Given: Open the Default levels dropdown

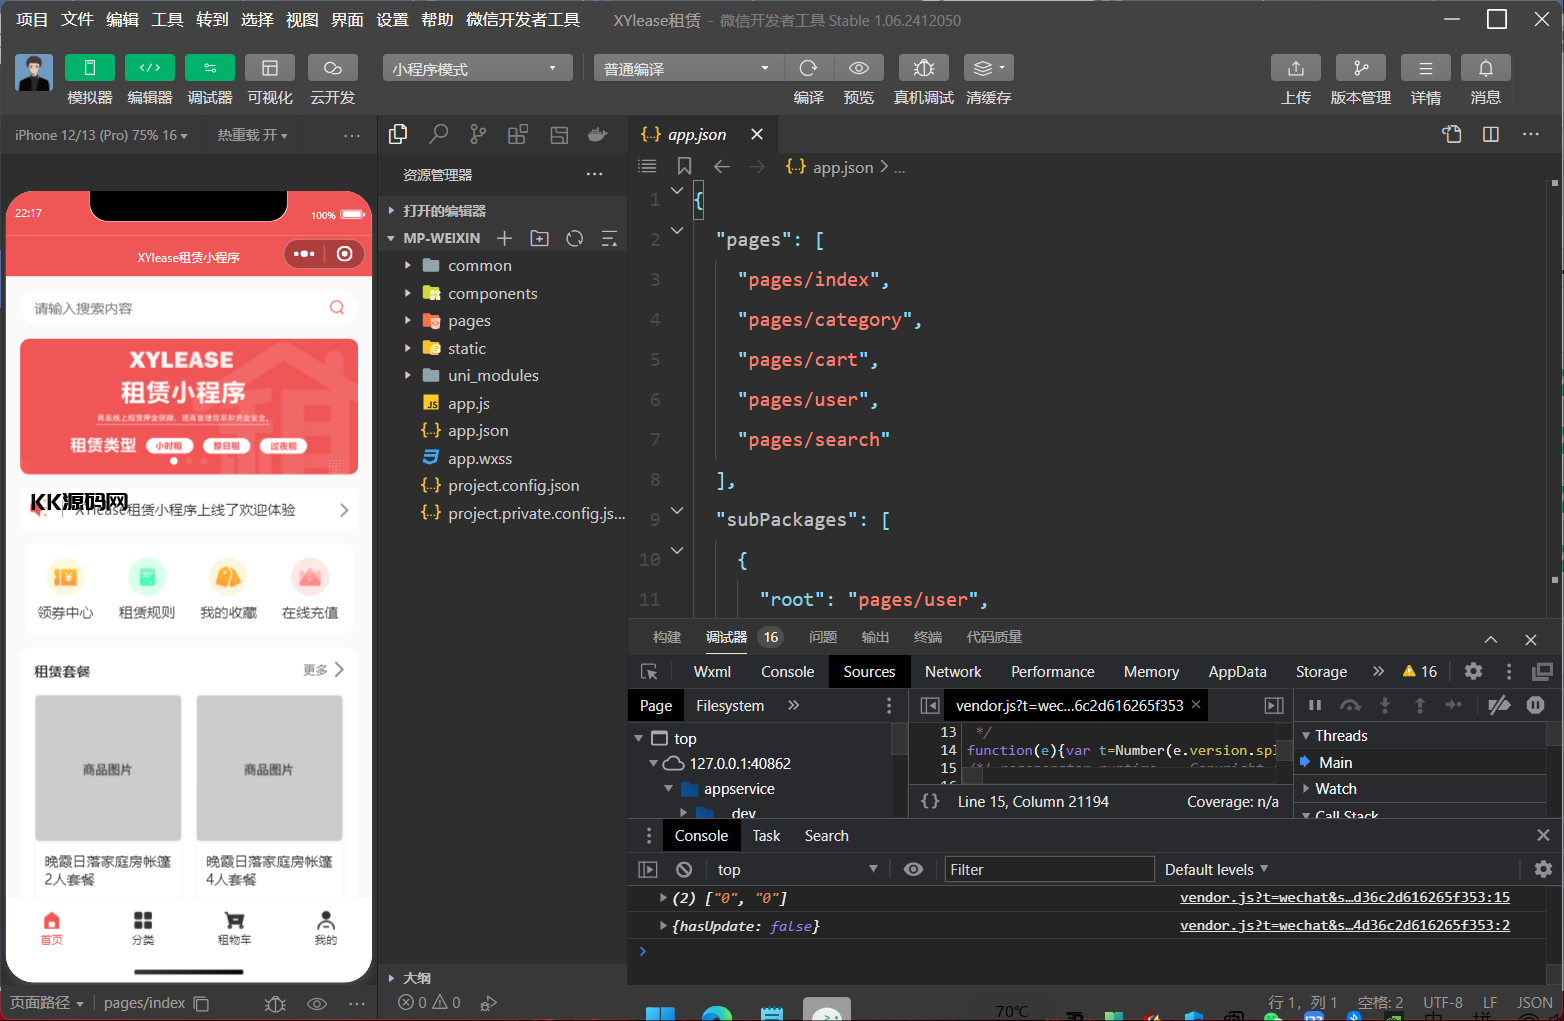Looking at the screenshot, I should 1216,870.
